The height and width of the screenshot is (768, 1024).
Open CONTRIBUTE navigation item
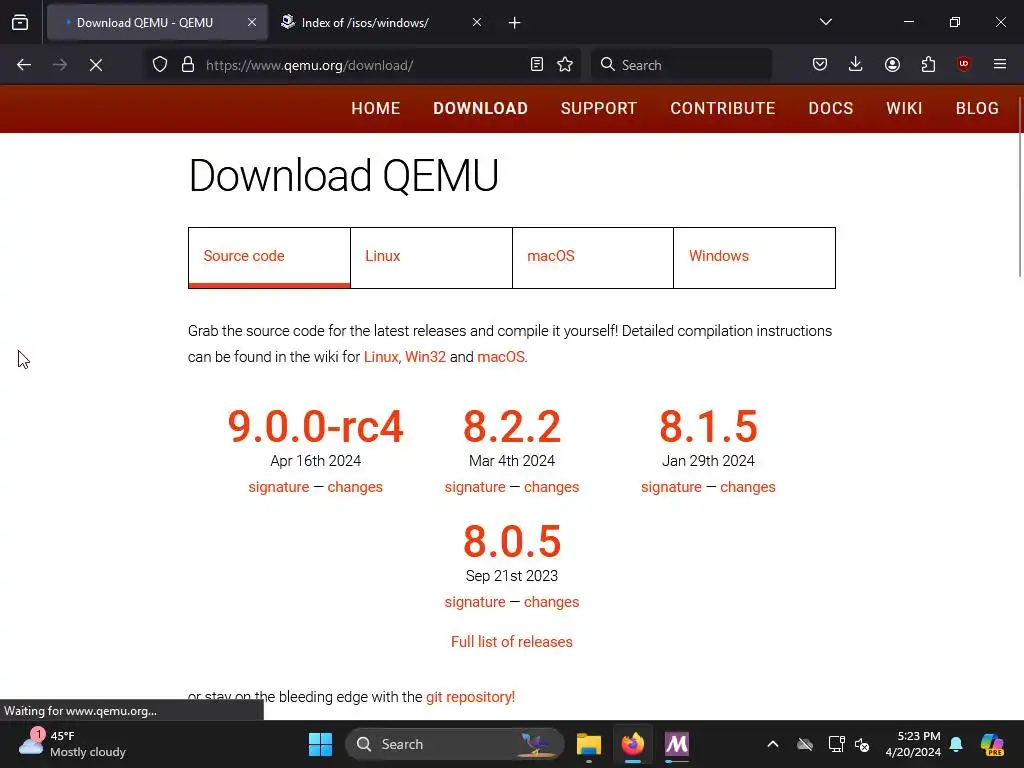722,108
